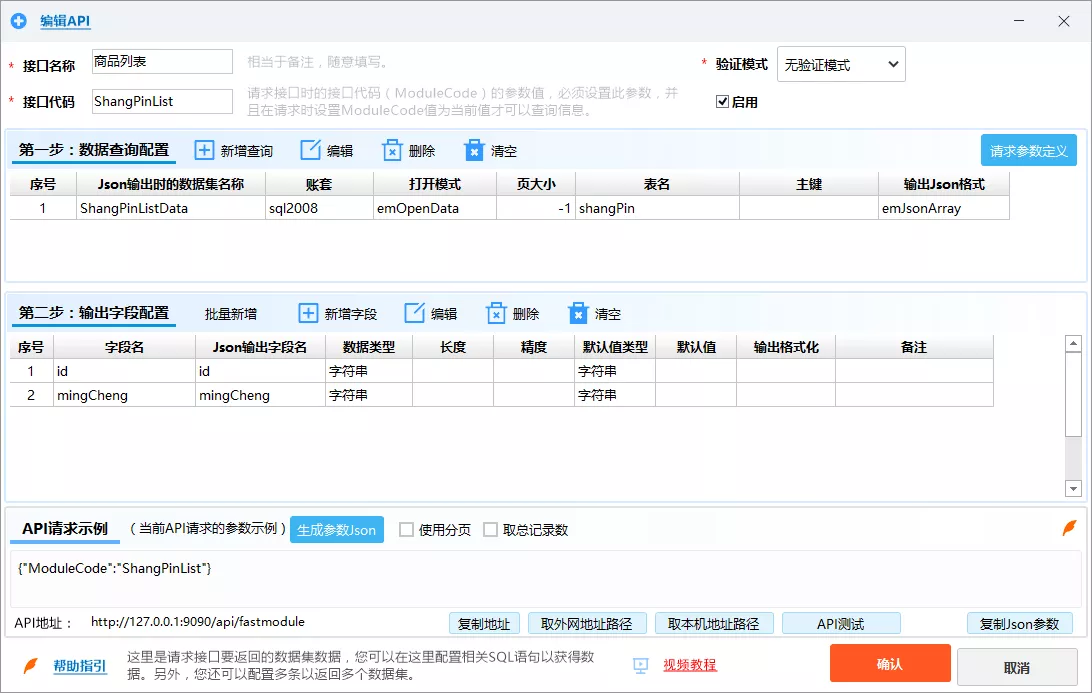Click 清空 trash icon in query section
1092x693 pixels.
point(474,151)
